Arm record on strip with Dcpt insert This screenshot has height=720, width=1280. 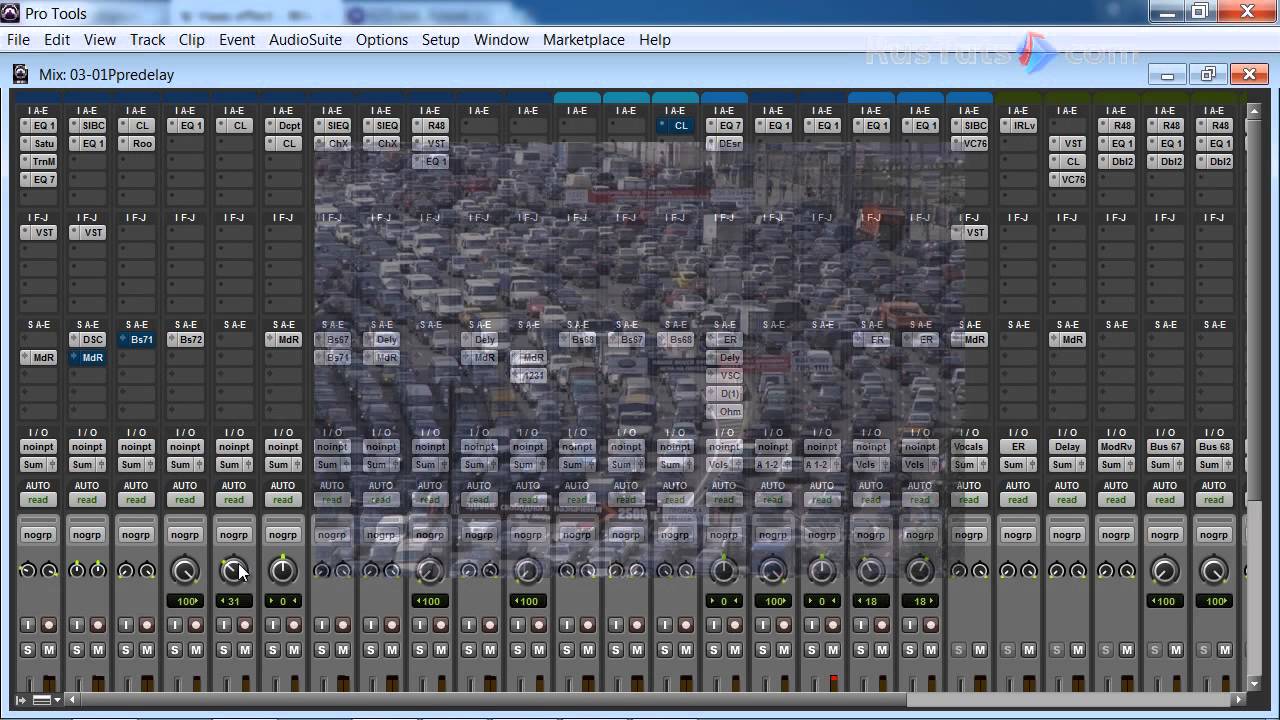click(x=293, y=625)
